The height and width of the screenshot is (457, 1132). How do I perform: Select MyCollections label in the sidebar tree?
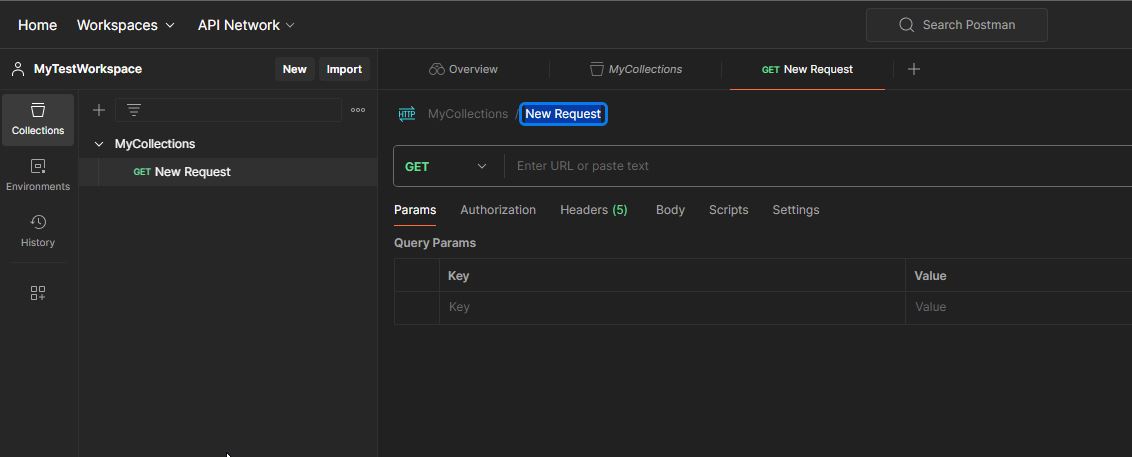[155, 144]
